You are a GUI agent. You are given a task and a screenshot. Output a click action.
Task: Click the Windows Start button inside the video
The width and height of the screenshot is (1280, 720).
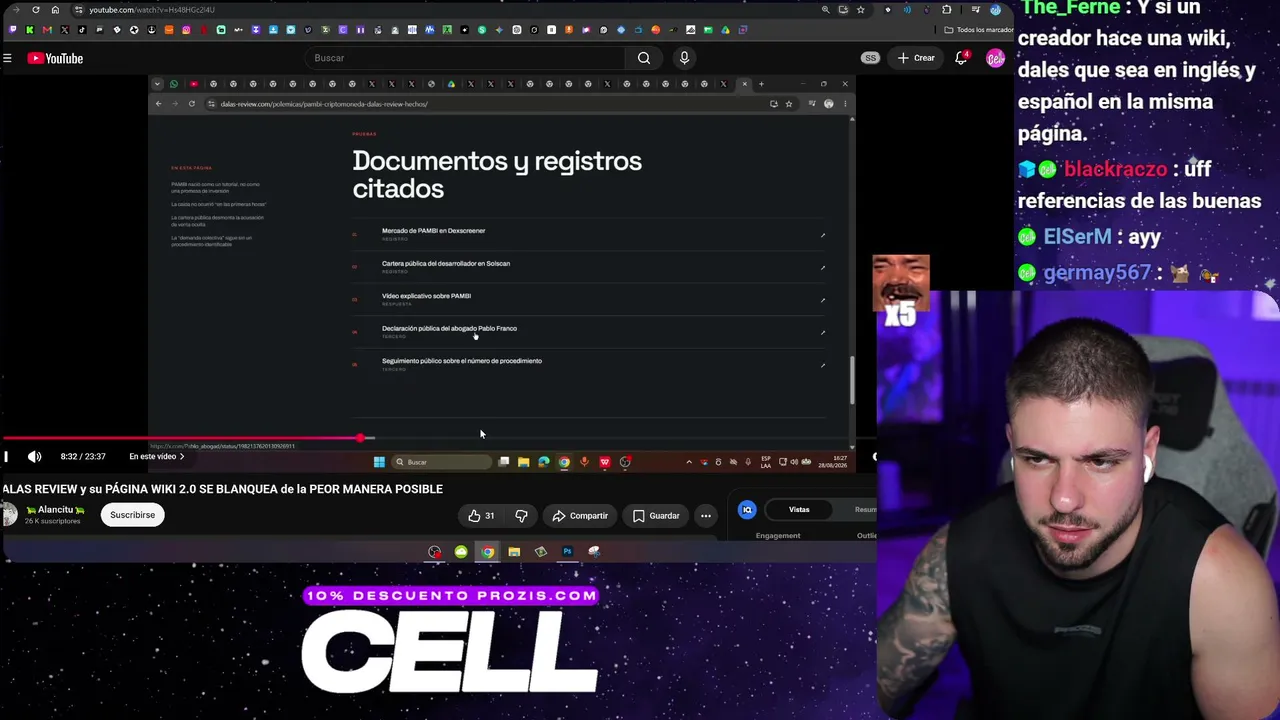tap(379, 462)
